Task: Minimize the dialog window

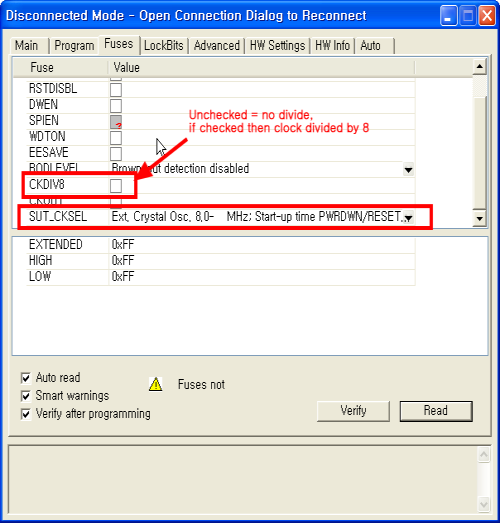Action: (x=448, y=16)
